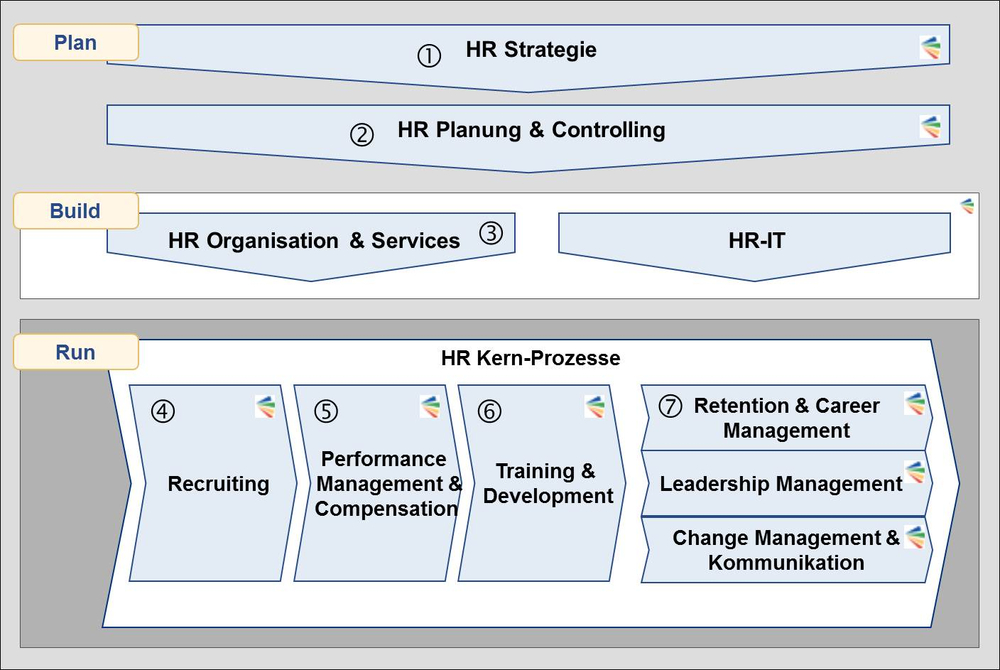This screenshot has width=1000, height=670.
Task: Select the HR Organisation & Services block
Action: (311, 246)
